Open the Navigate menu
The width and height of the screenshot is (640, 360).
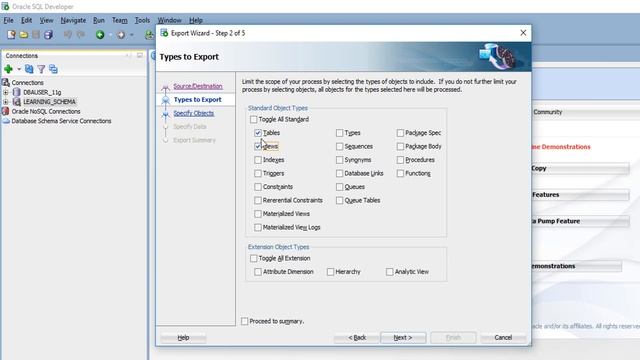[73, 20]
